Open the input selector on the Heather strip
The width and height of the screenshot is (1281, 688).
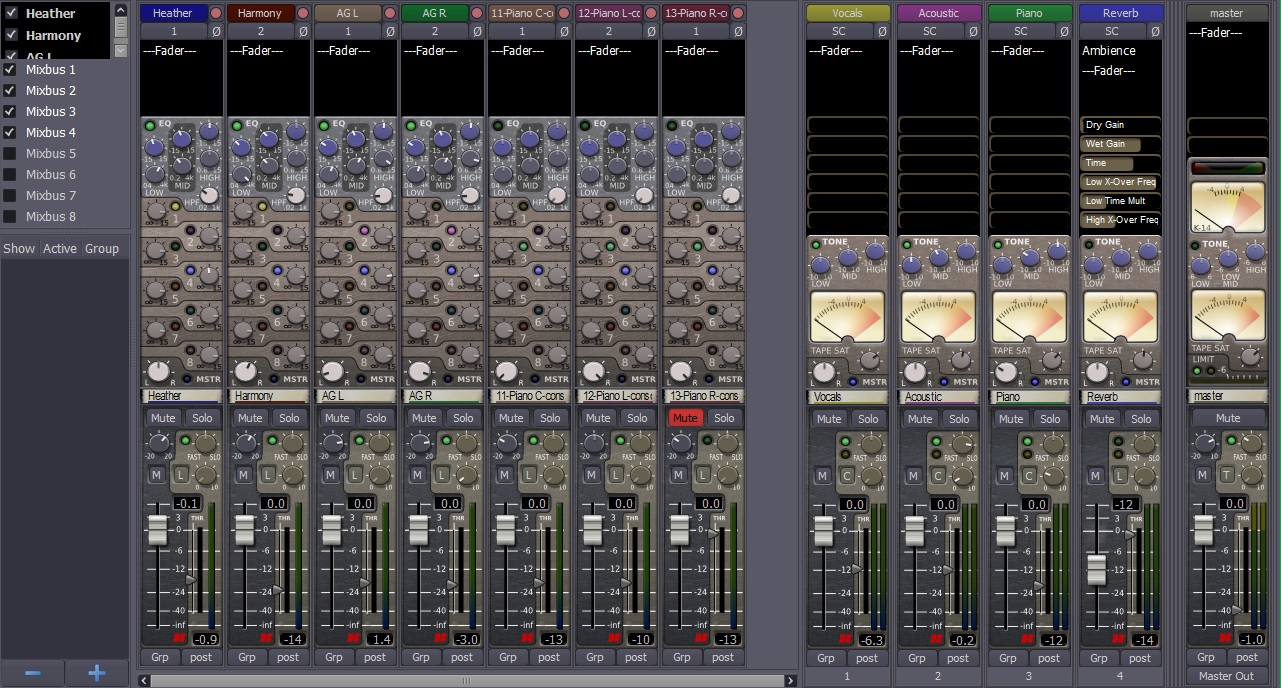click(x=175, y=31)
